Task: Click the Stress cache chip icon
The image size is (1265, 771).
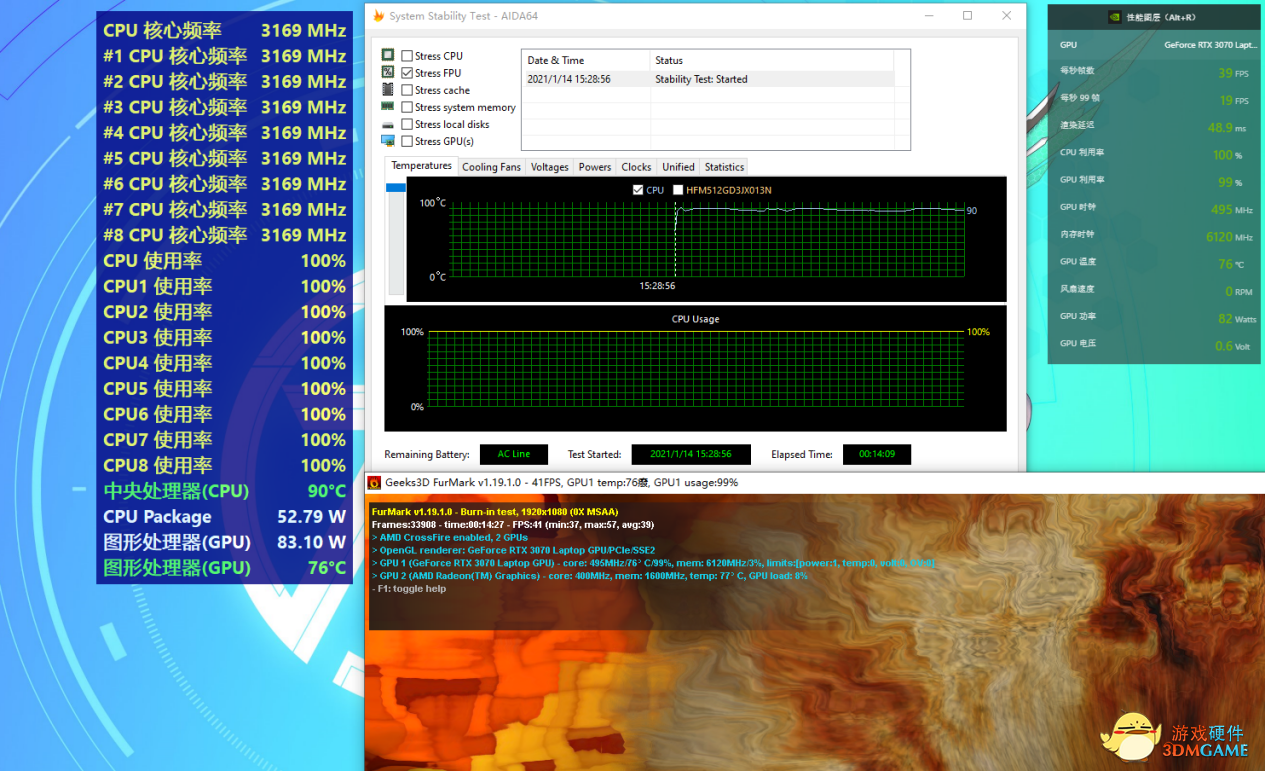Action: tap(388, 89)
